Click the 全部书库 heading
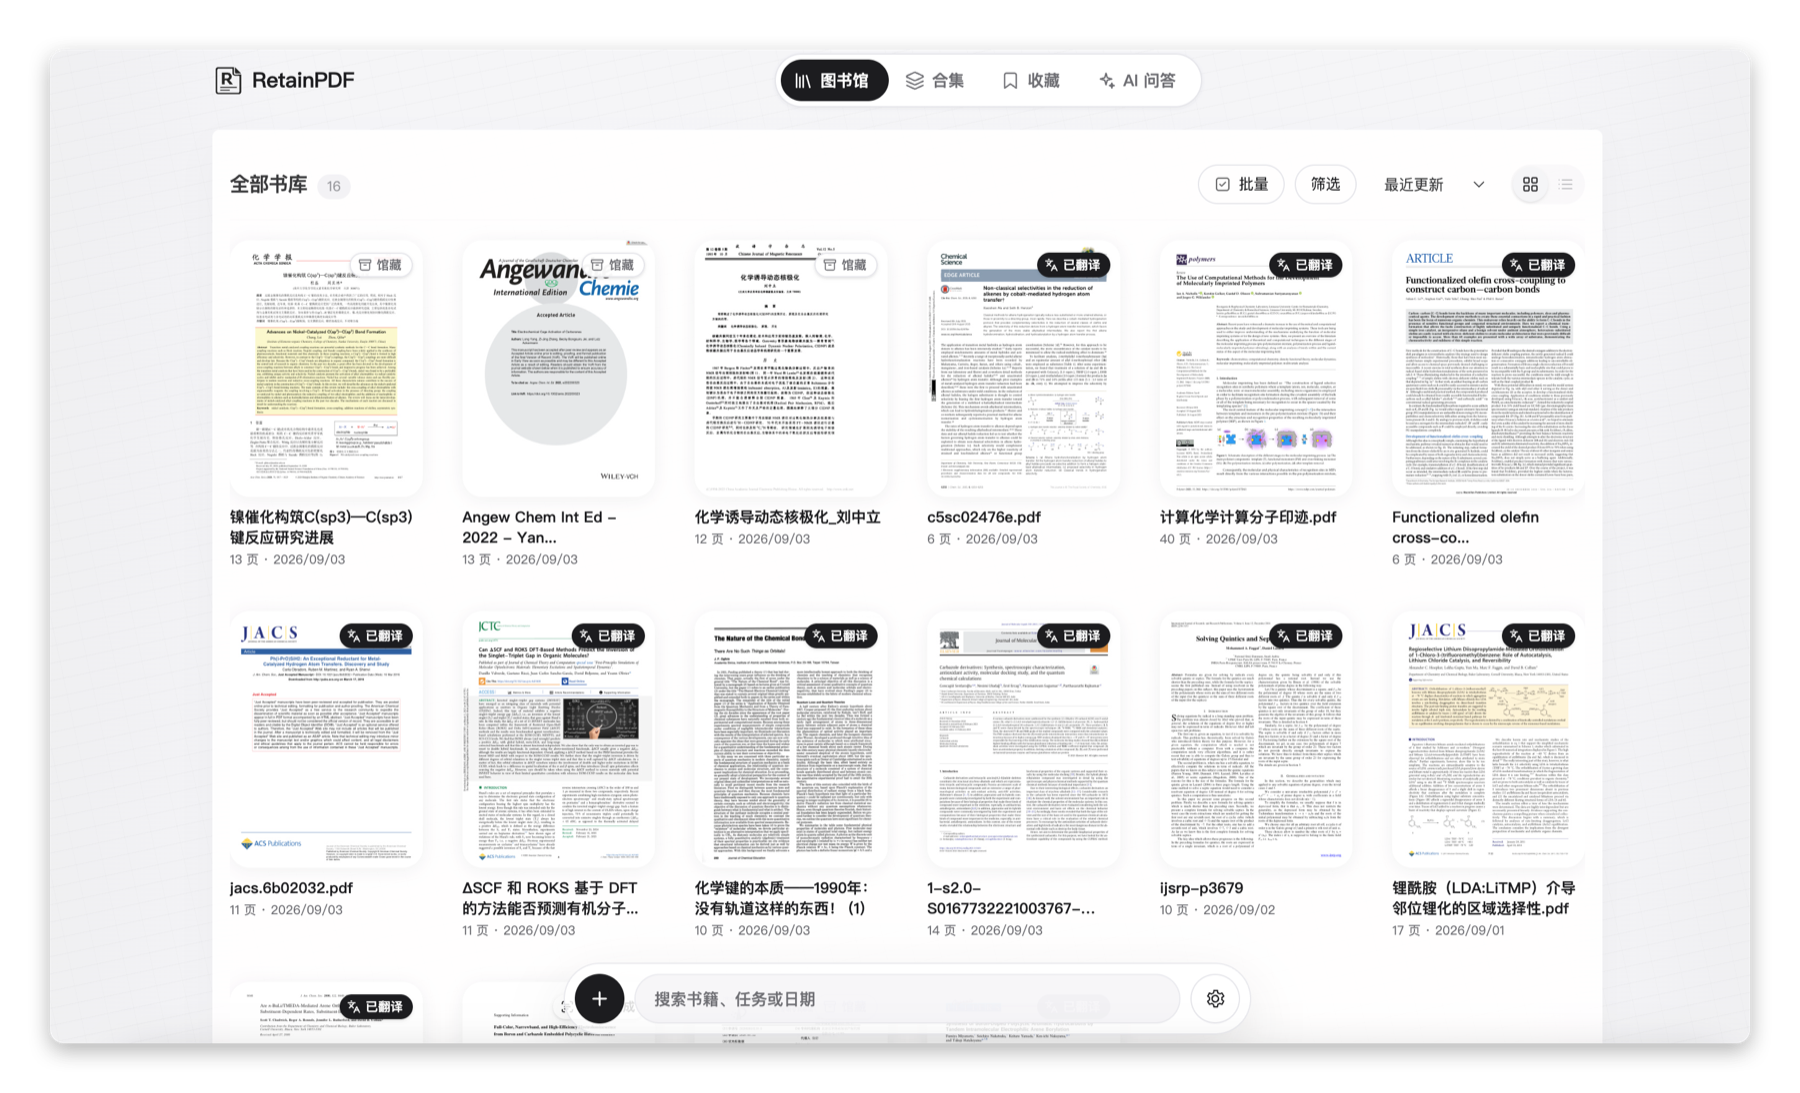This screenshot has width=1800, height=1093. point(268,184)
